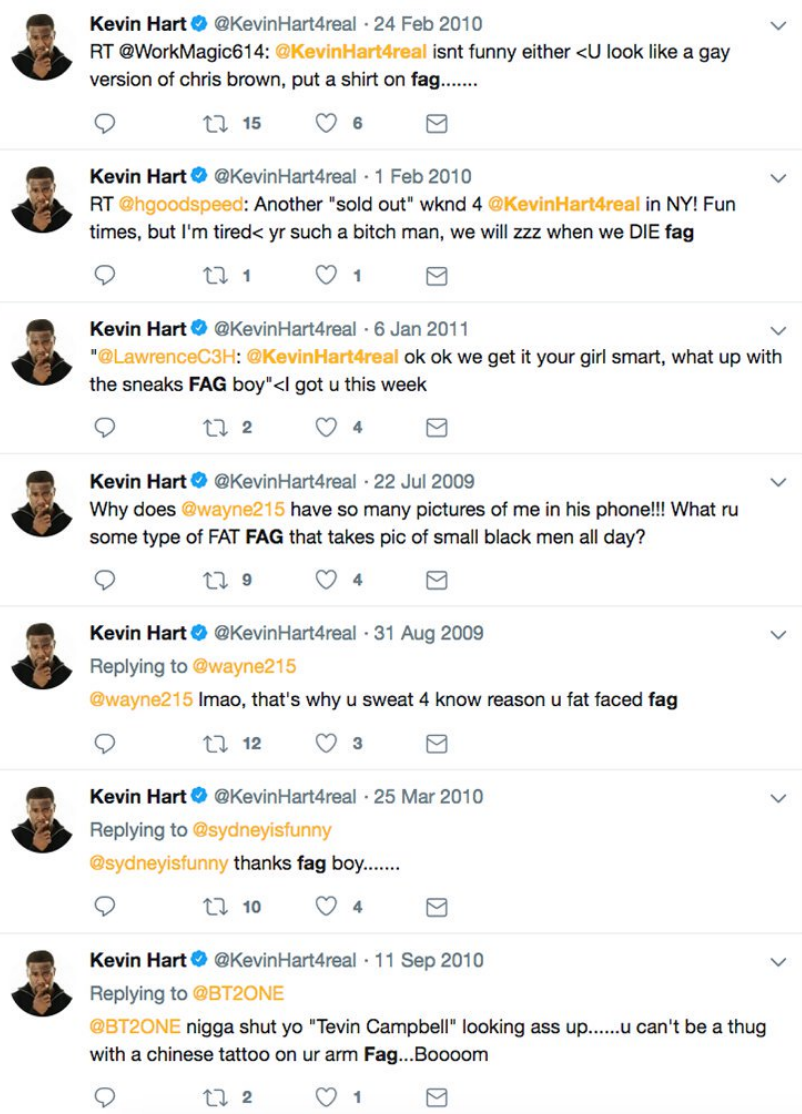Expand the options chevron on the 24 Feb 2010 tweet

coord(779,26)
